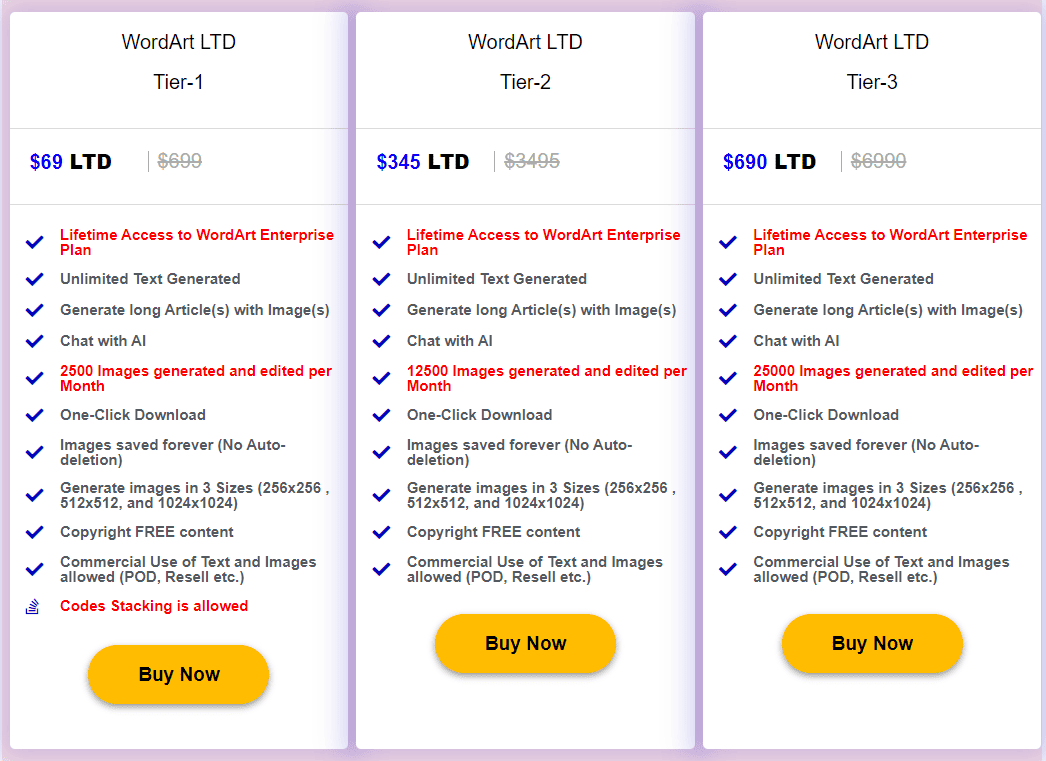
Task: Click the strikethrough "$3495" price in Tier-2
Action: 531,161
